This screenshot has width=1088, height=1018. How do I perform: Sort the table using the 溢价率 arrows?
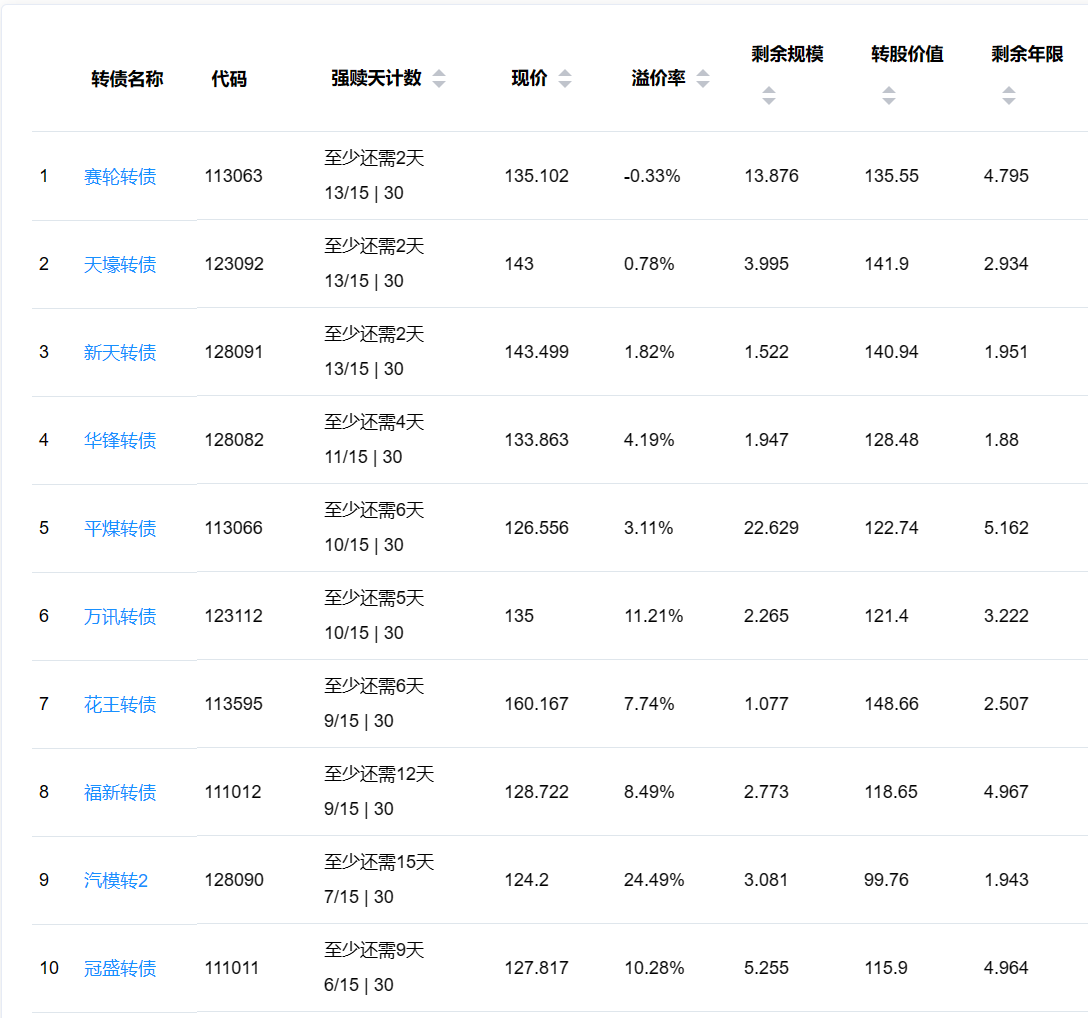[703, 79]
